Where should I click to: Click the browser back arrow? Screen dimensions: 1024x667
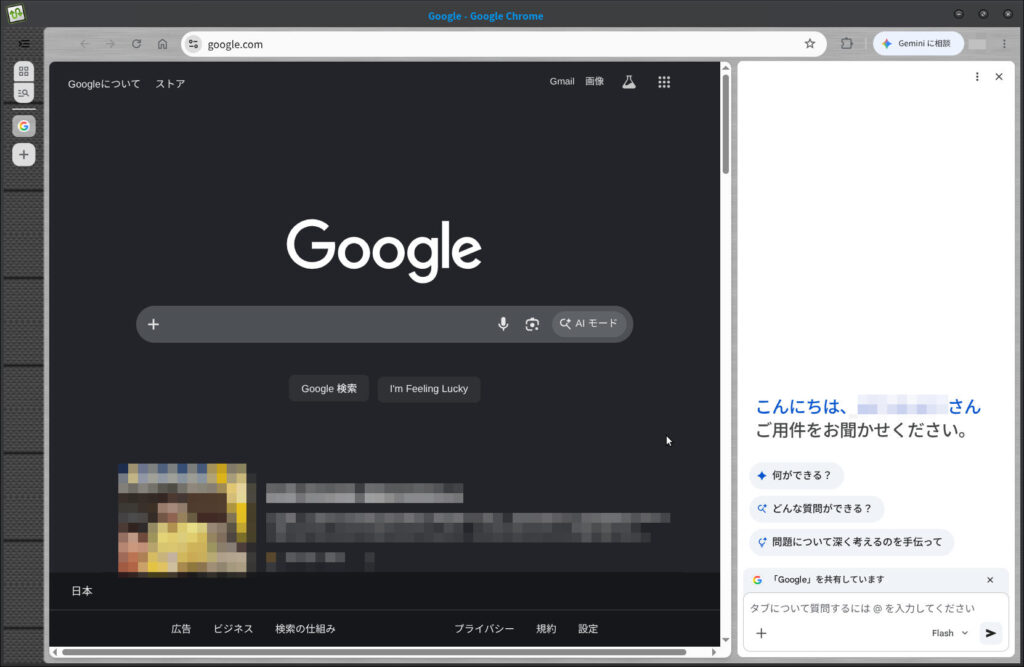coord(84,44)
